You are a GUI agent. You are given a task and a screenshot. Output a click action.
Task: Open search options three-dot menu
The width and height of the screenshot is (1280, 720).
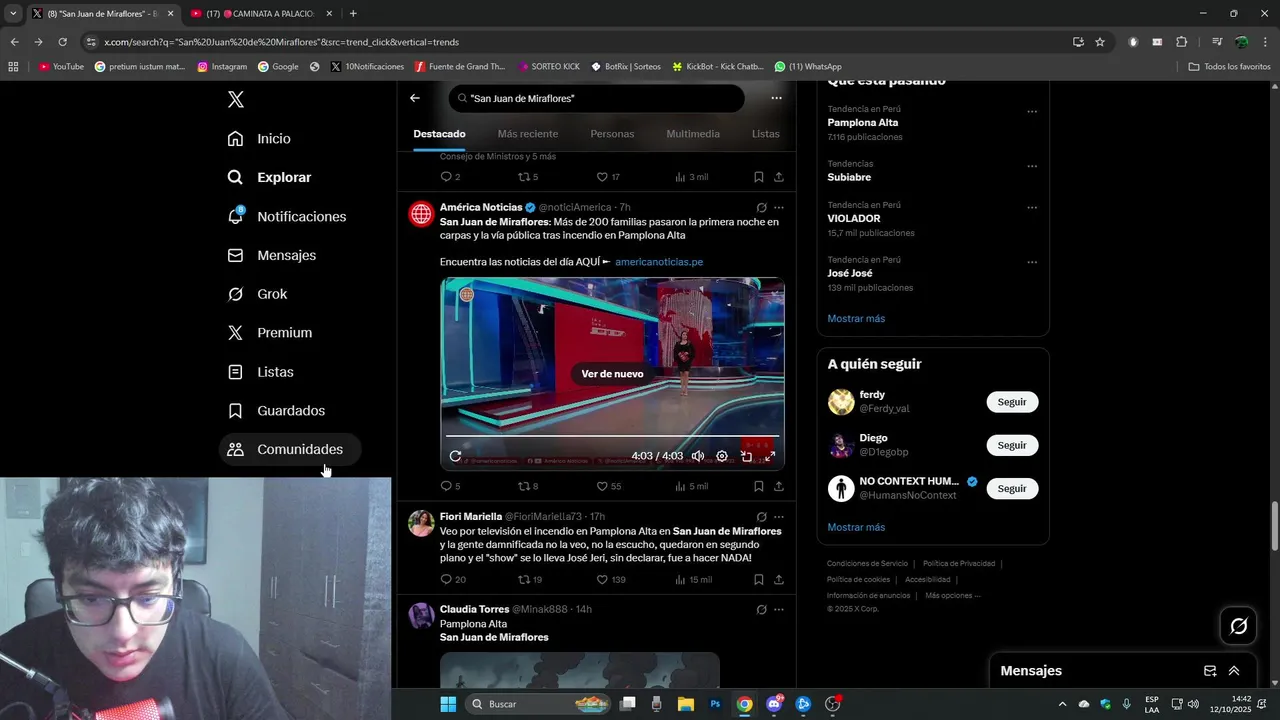(776, 98)
